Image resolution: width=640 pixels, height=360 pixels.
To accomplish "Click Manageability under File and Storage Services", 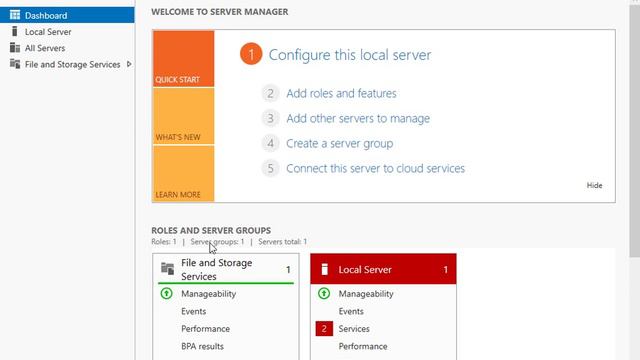I will pyautogui.click(x=209, y=294).
